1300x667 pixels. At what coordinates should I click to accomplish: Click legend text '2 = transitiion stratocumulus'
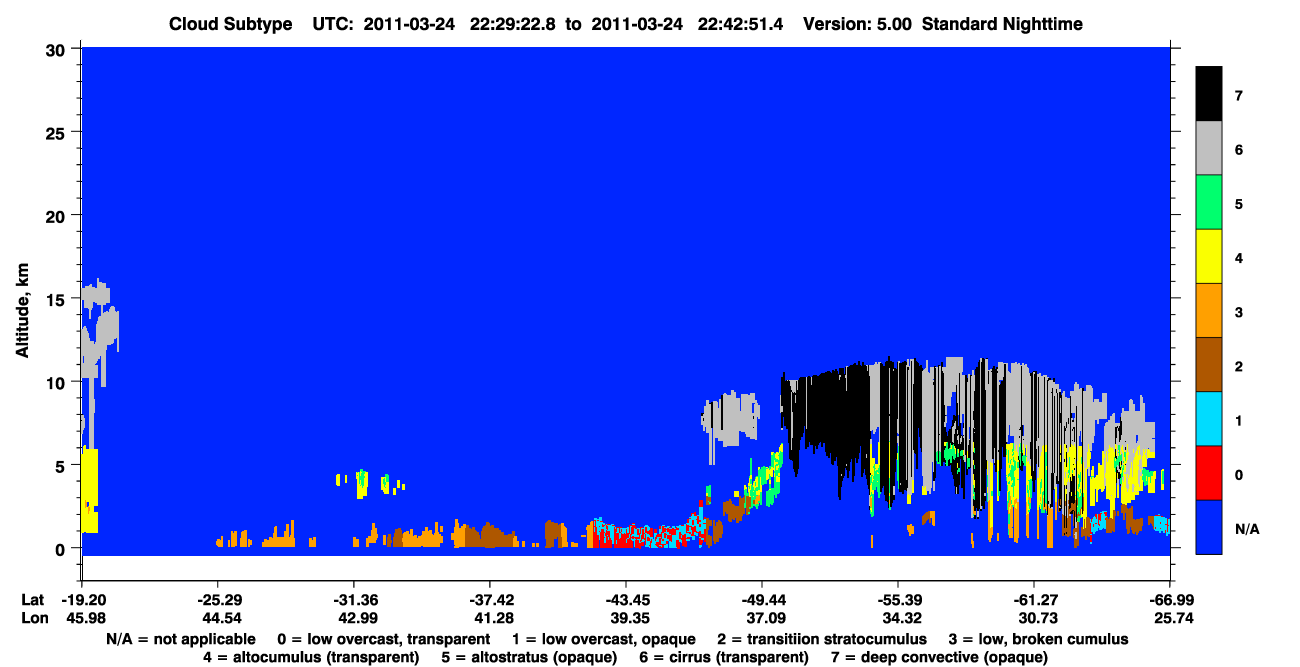[821, 639]
